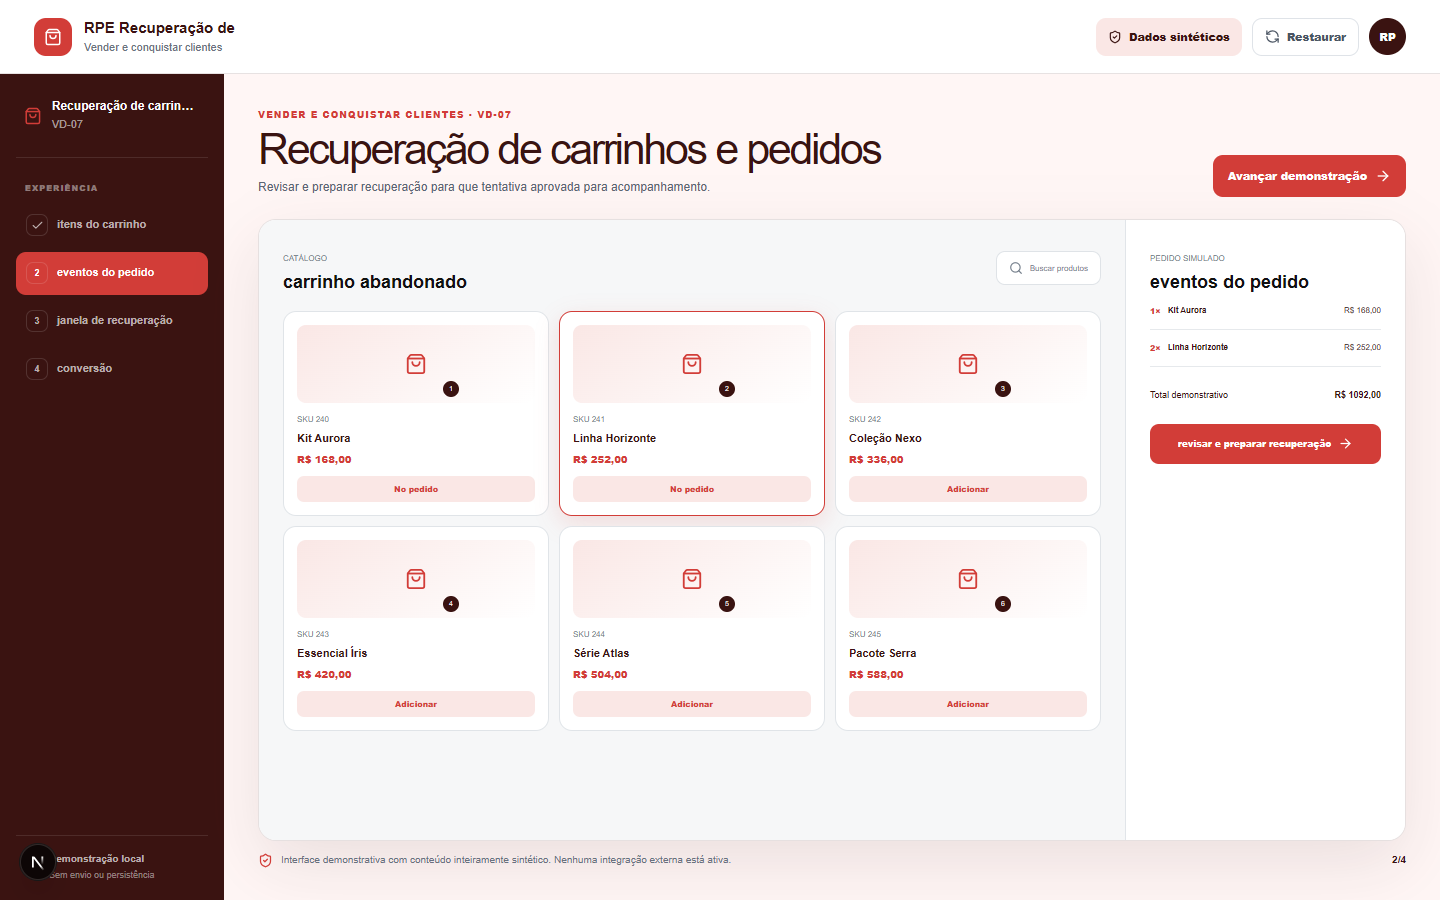Screen dimensions: 1440x900
Task: Click the Linha Horizonte line in the order panel
Action: point(1265,348)
